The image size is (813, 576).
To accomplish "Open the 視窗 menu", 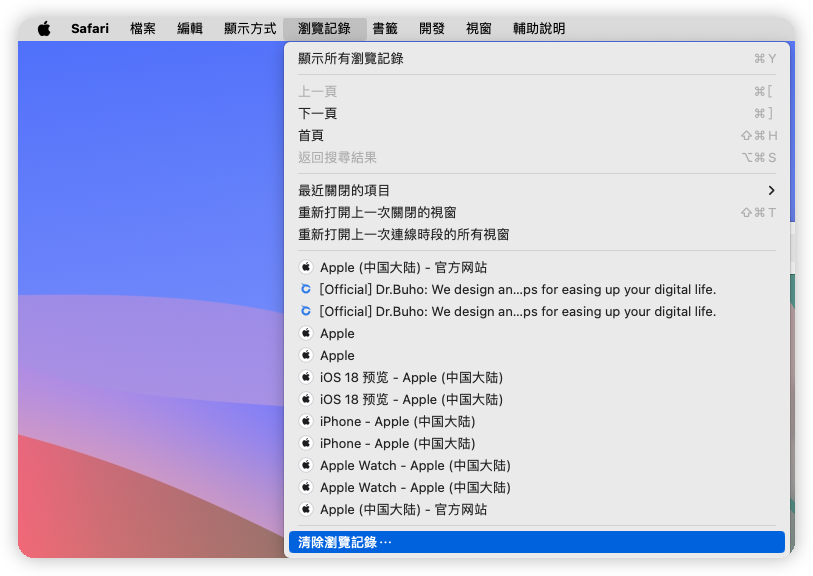I will (479, 29).
